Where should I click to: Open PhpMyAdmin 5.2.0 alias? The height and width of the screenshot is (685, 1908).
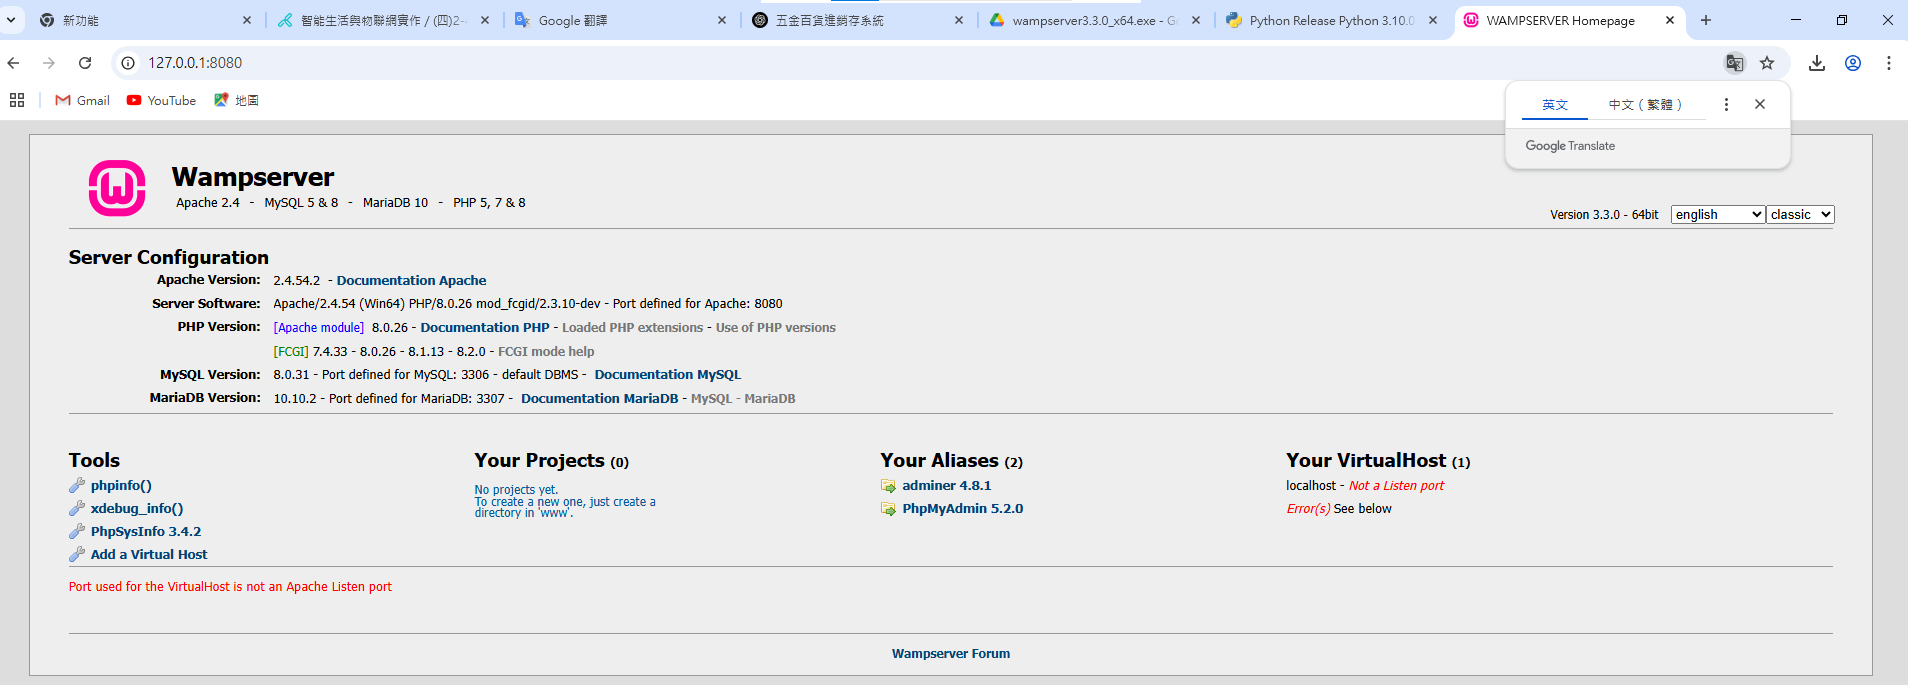click(962, 509)
